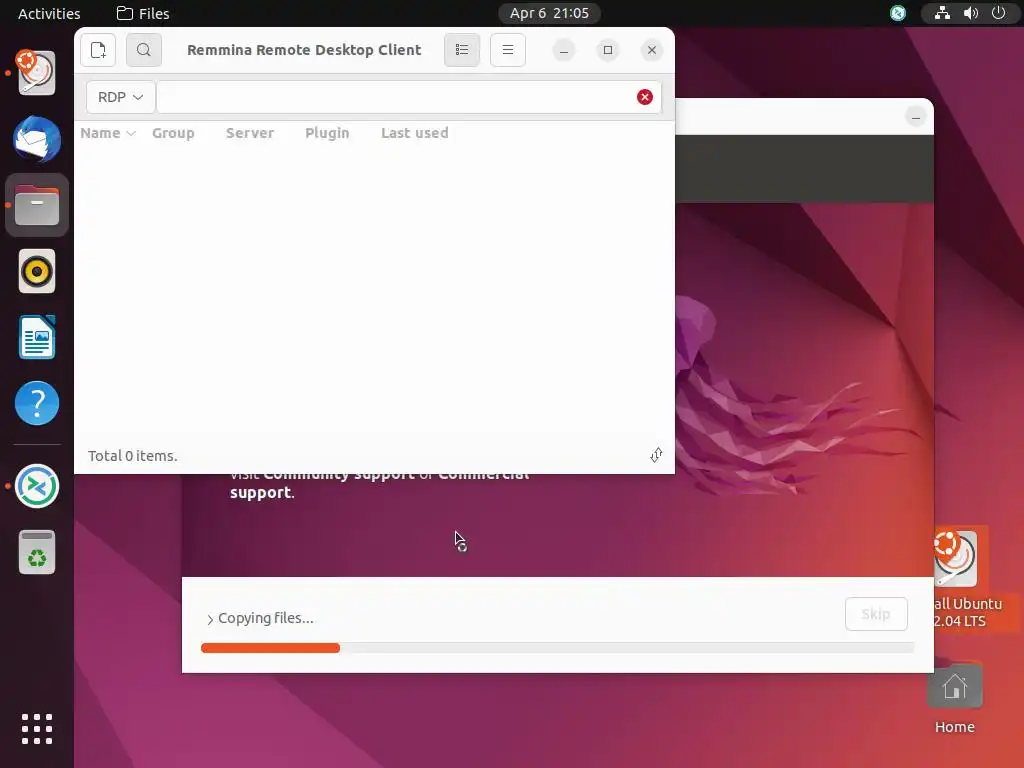Sort connections by Server column

[x=250, y=133]
